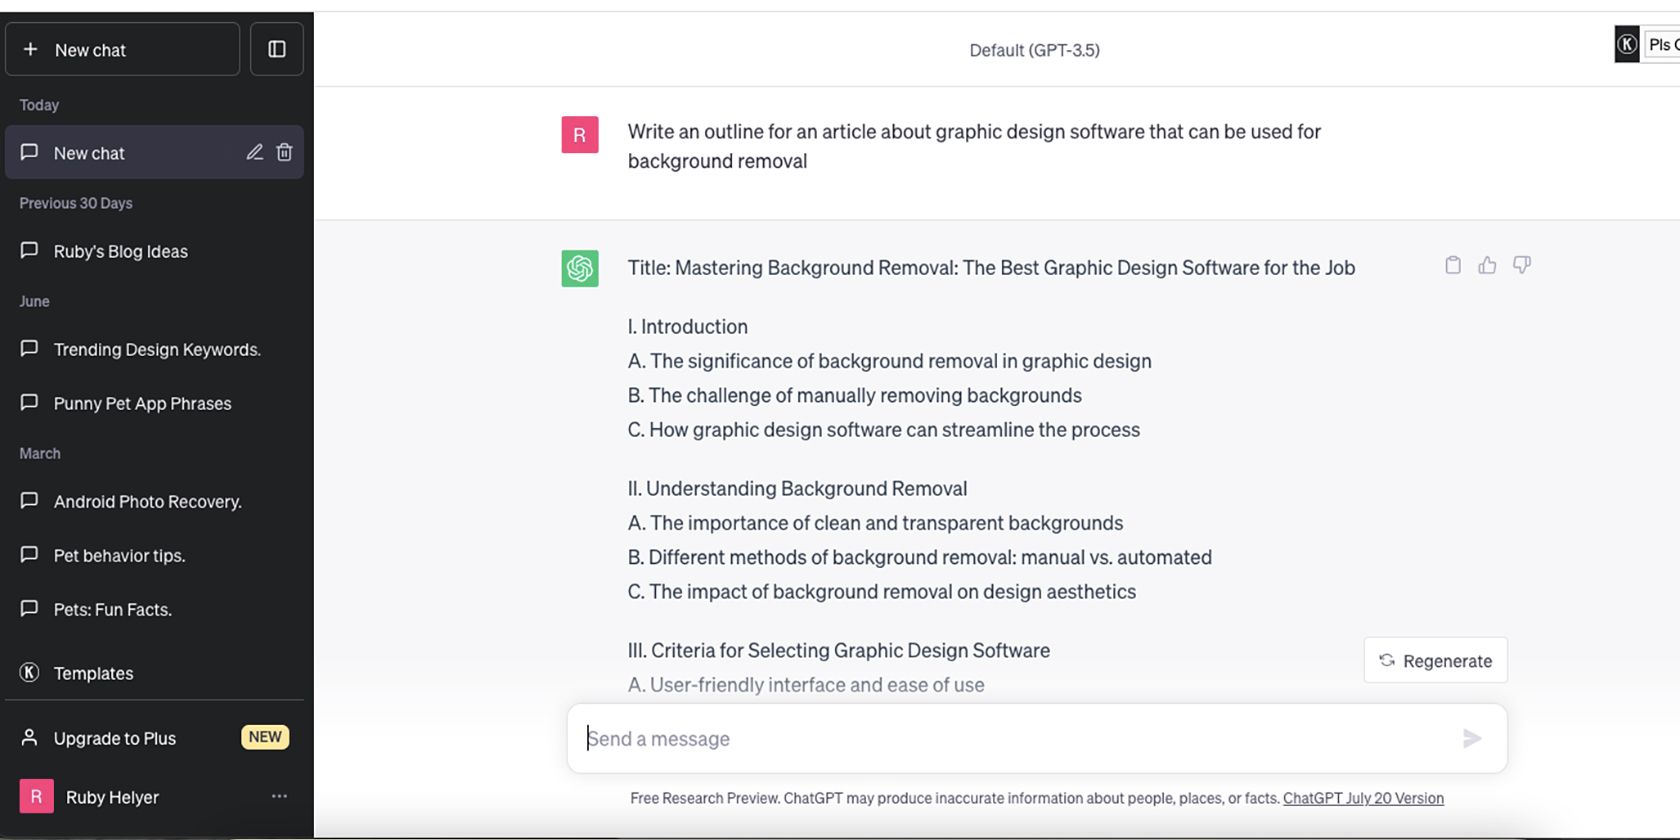Screen dimensions: 1680x840
Task: Select the Trending Design Keywords chat
Action: [x=157, y=349]
